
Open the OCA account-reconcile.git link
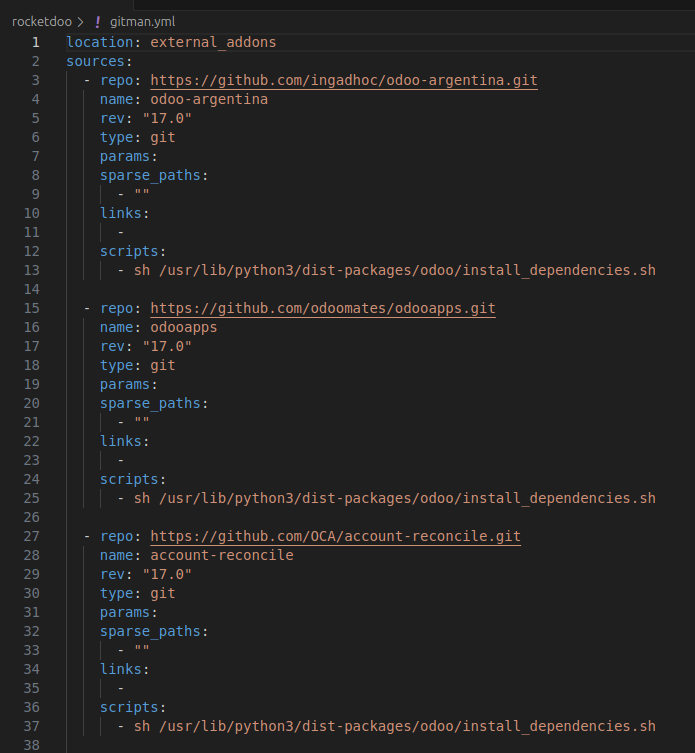coord(336,536)
